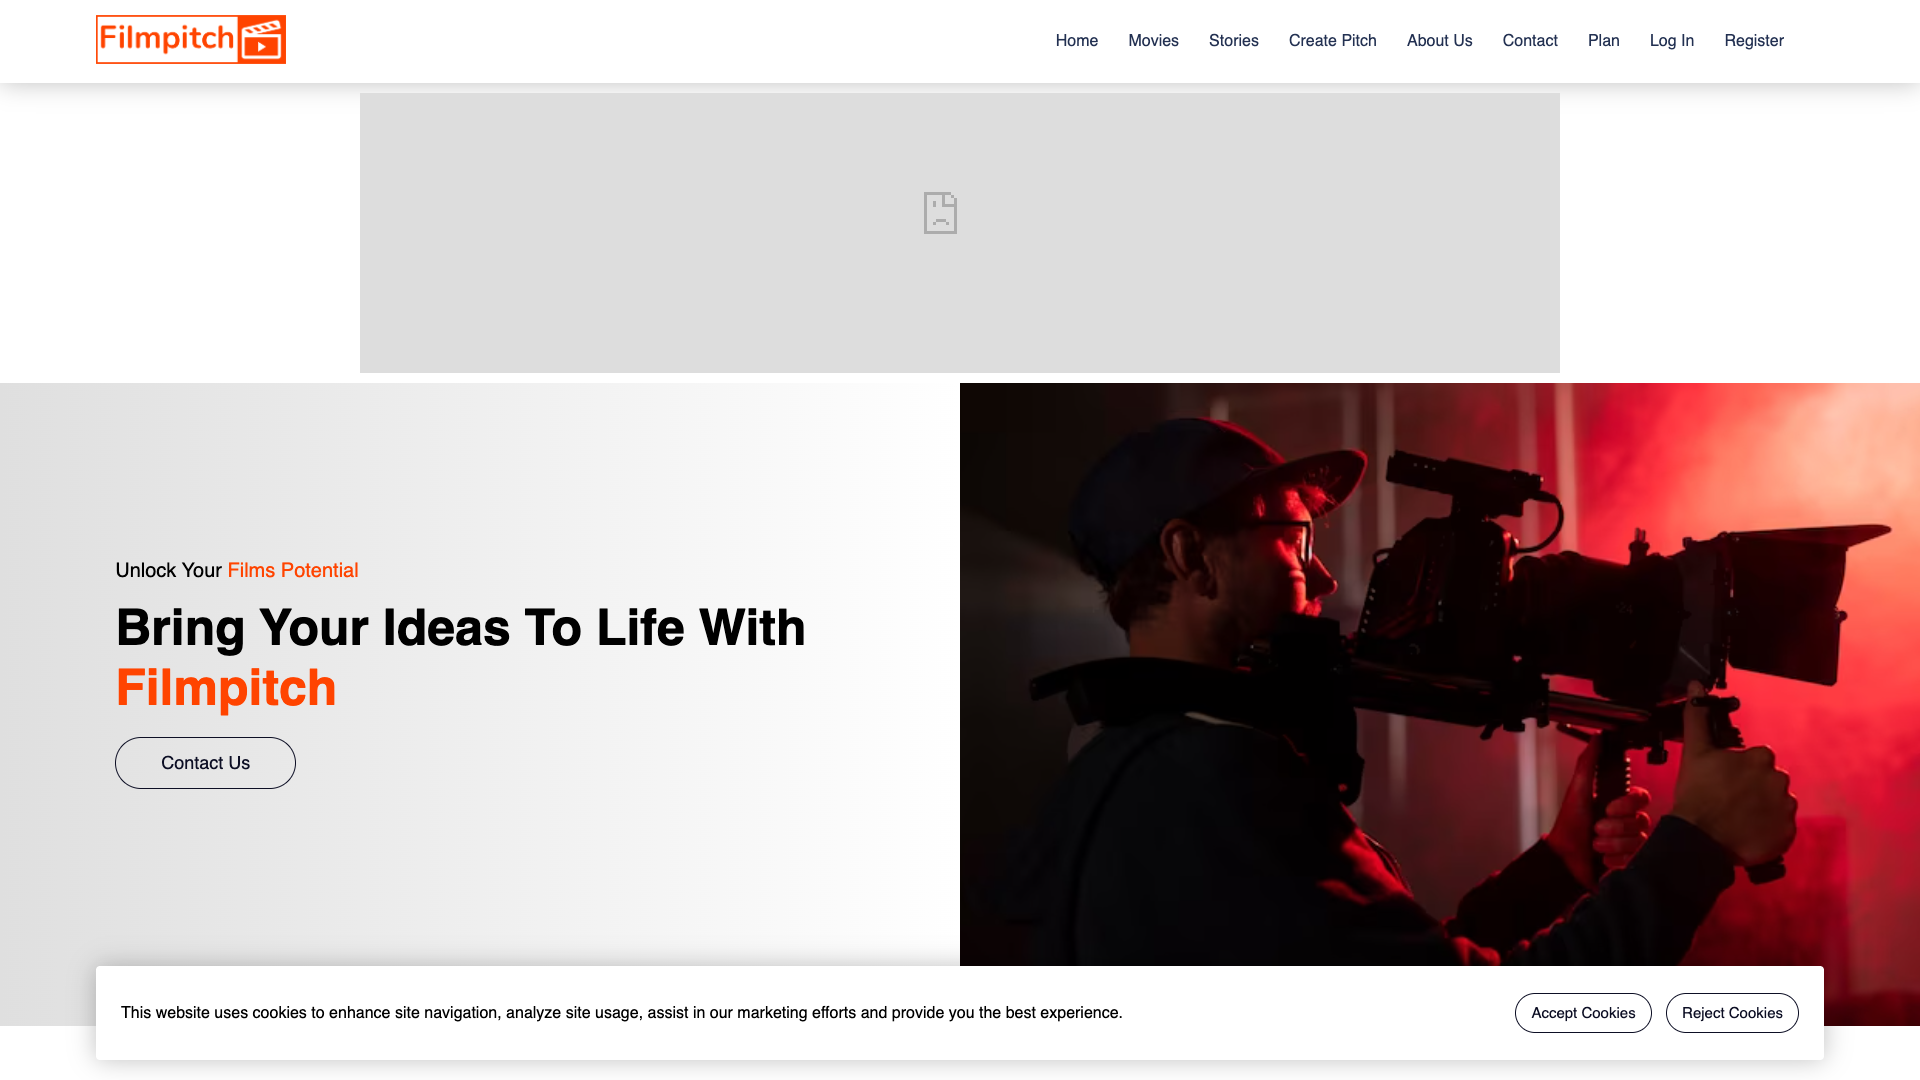Open the Register link
The height and width of the screenshot is (1080, 1920).
(1753, 41)
